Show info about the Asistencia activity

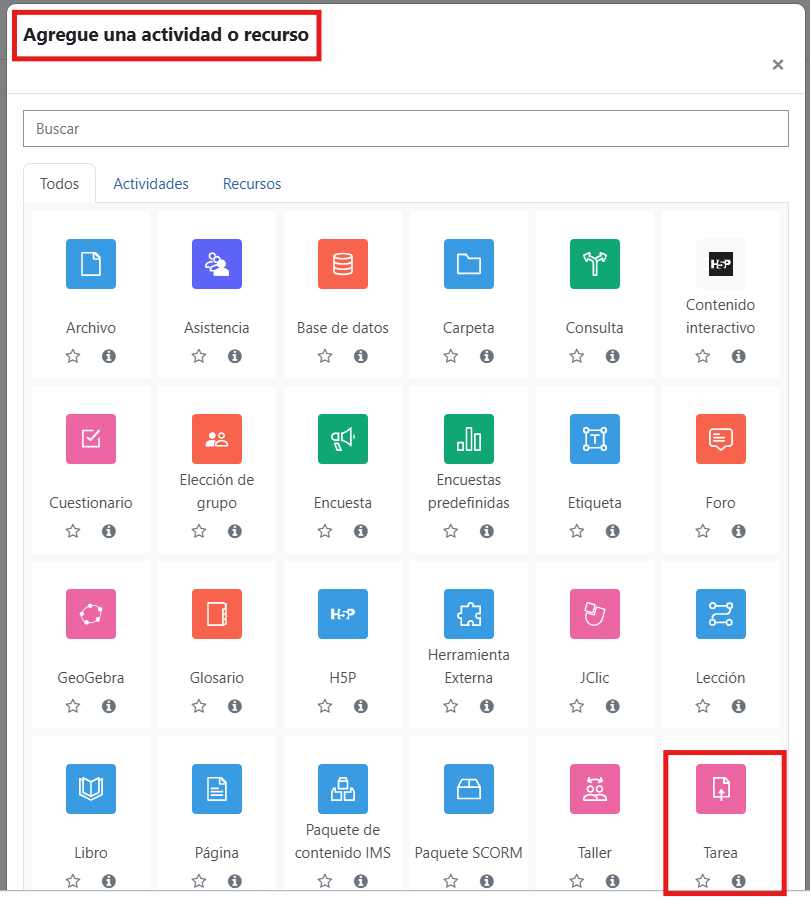coord(235,356)
